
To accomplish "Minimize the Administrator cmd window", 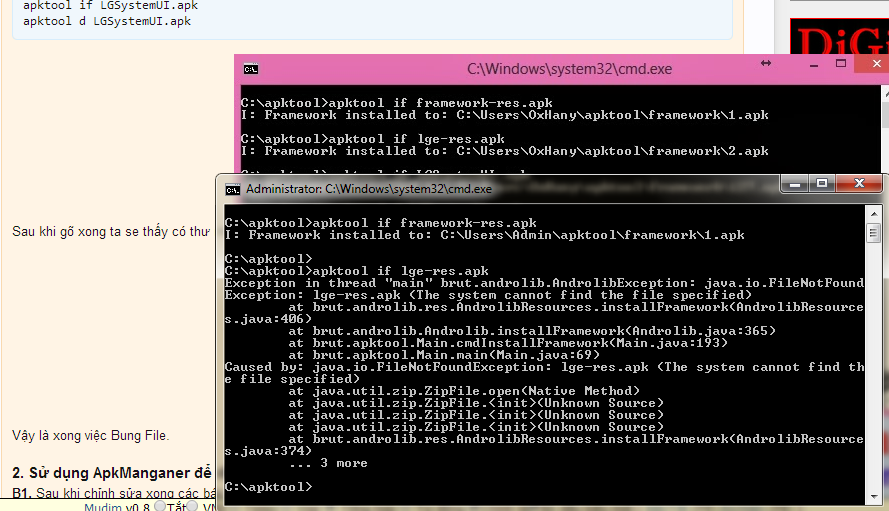I will 795,184.
